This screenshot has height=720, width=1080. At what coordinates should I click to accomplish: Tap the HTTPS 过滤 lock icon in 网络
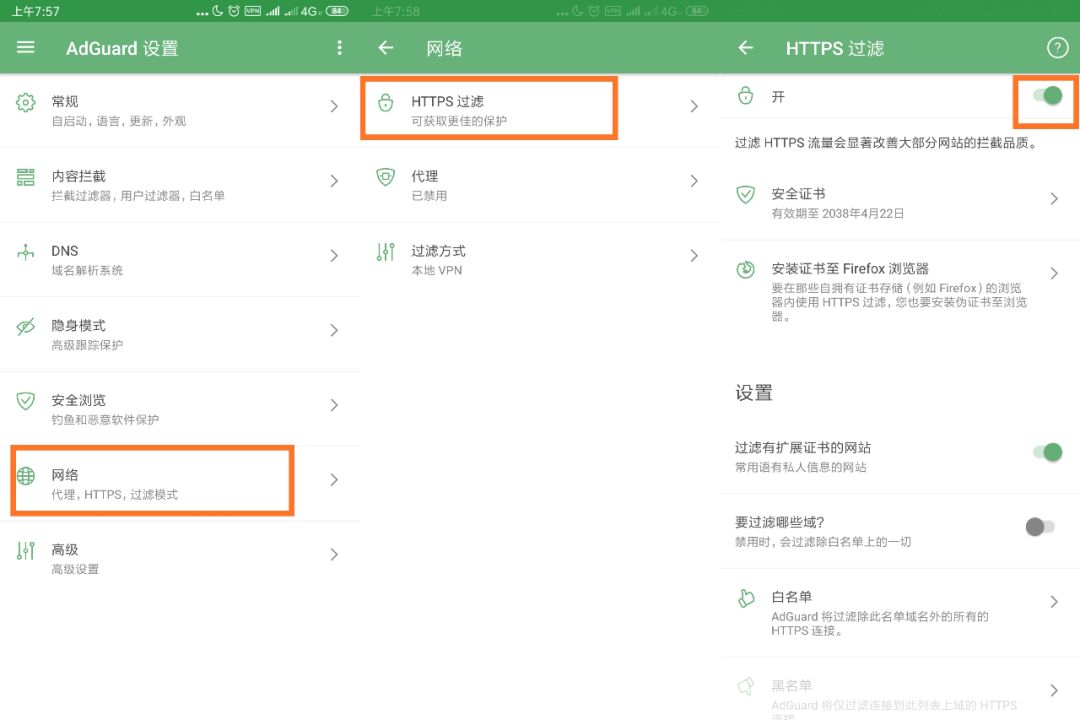[x=386, y=103]
